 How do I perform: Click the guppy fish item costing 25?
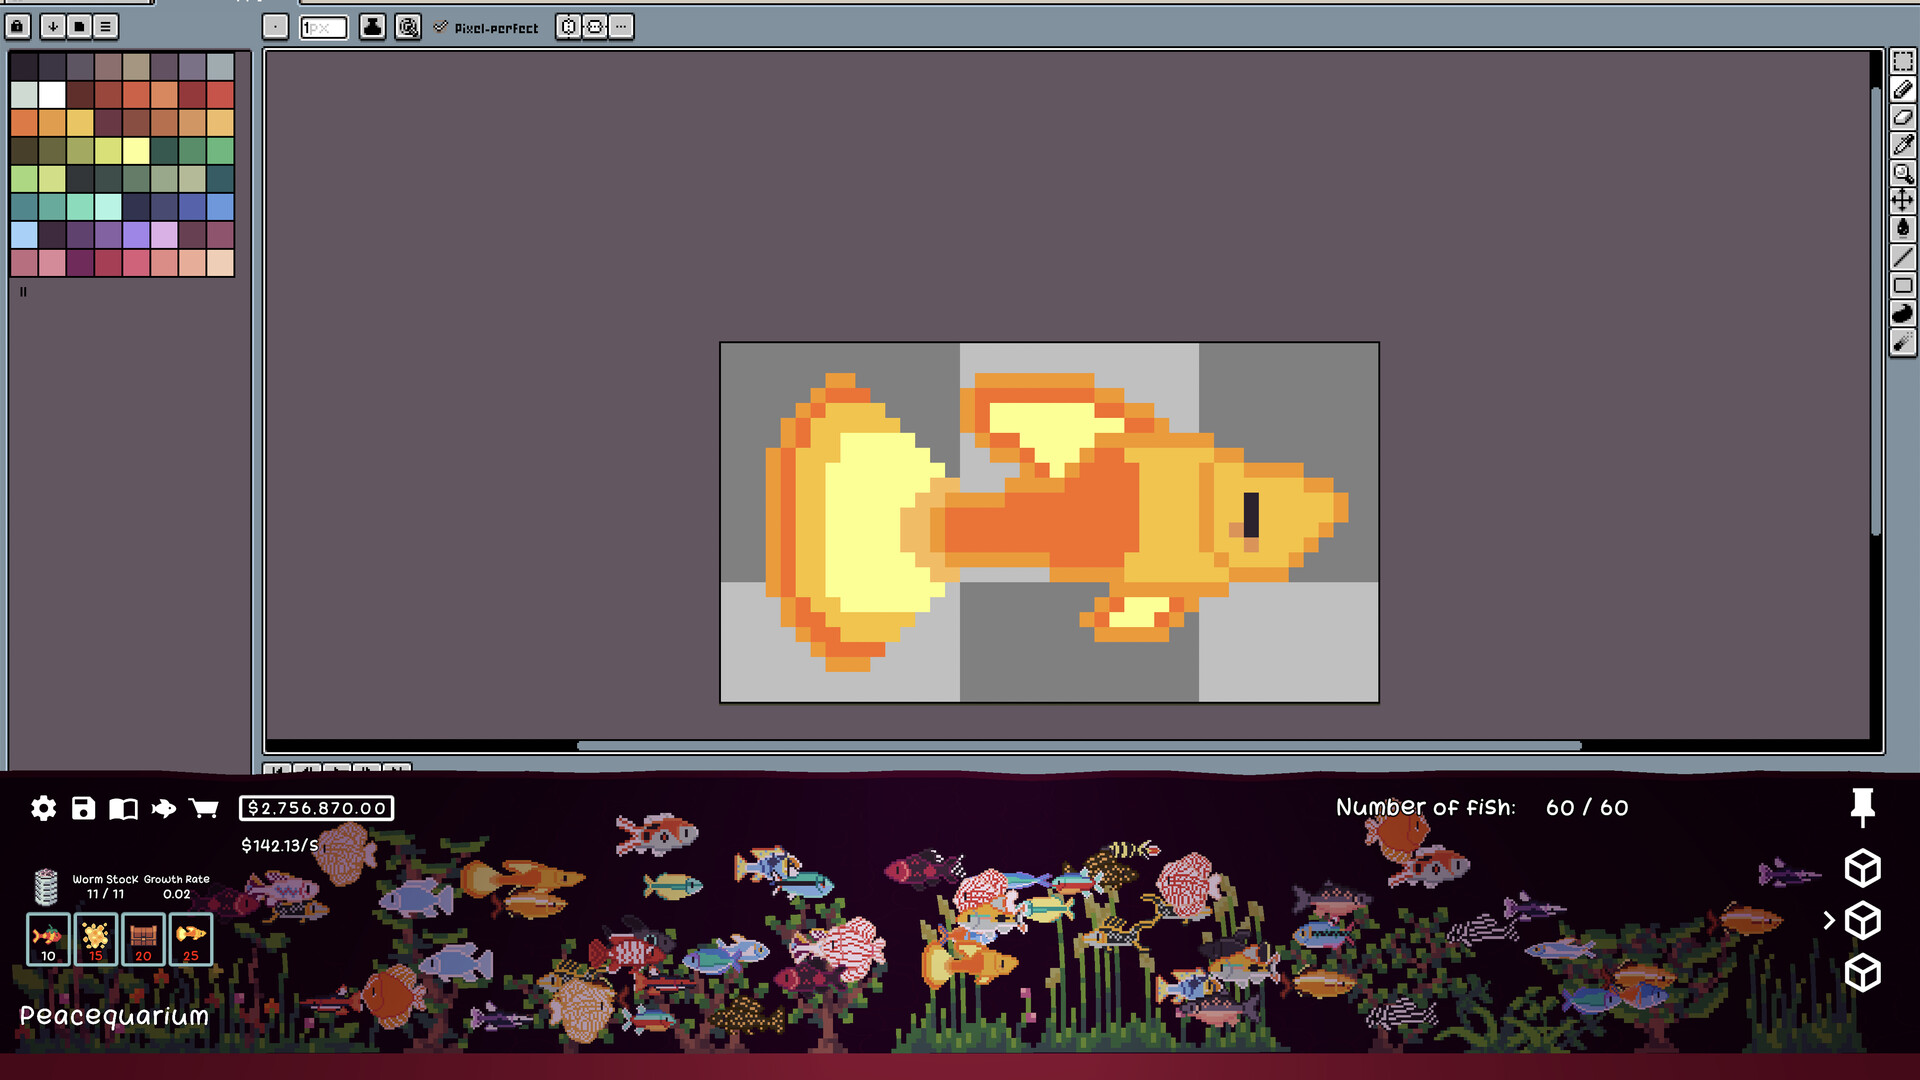tap(191, 939)
